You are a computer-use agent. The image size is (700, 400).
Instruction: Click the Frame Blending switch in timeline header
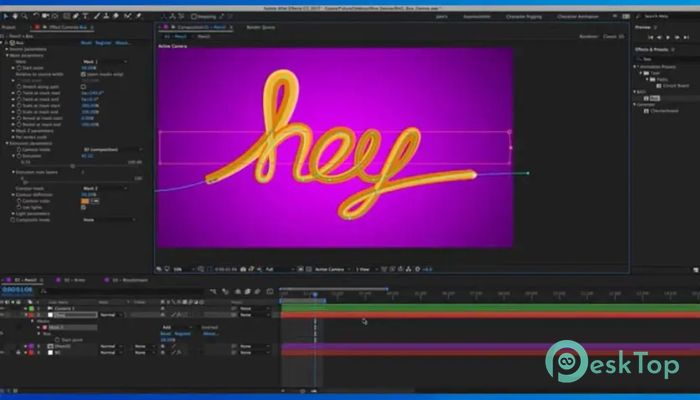point(247,292)
